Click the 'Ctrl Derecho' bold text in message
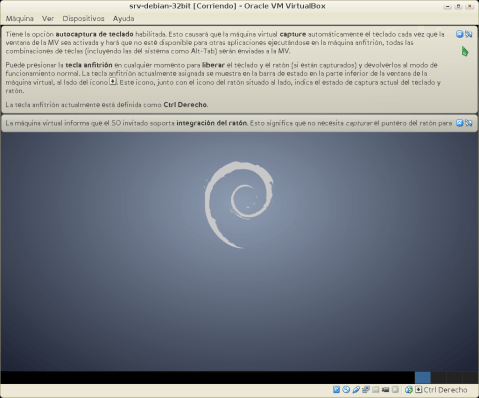This screenshot has width=479, height=398. [185, 105]
